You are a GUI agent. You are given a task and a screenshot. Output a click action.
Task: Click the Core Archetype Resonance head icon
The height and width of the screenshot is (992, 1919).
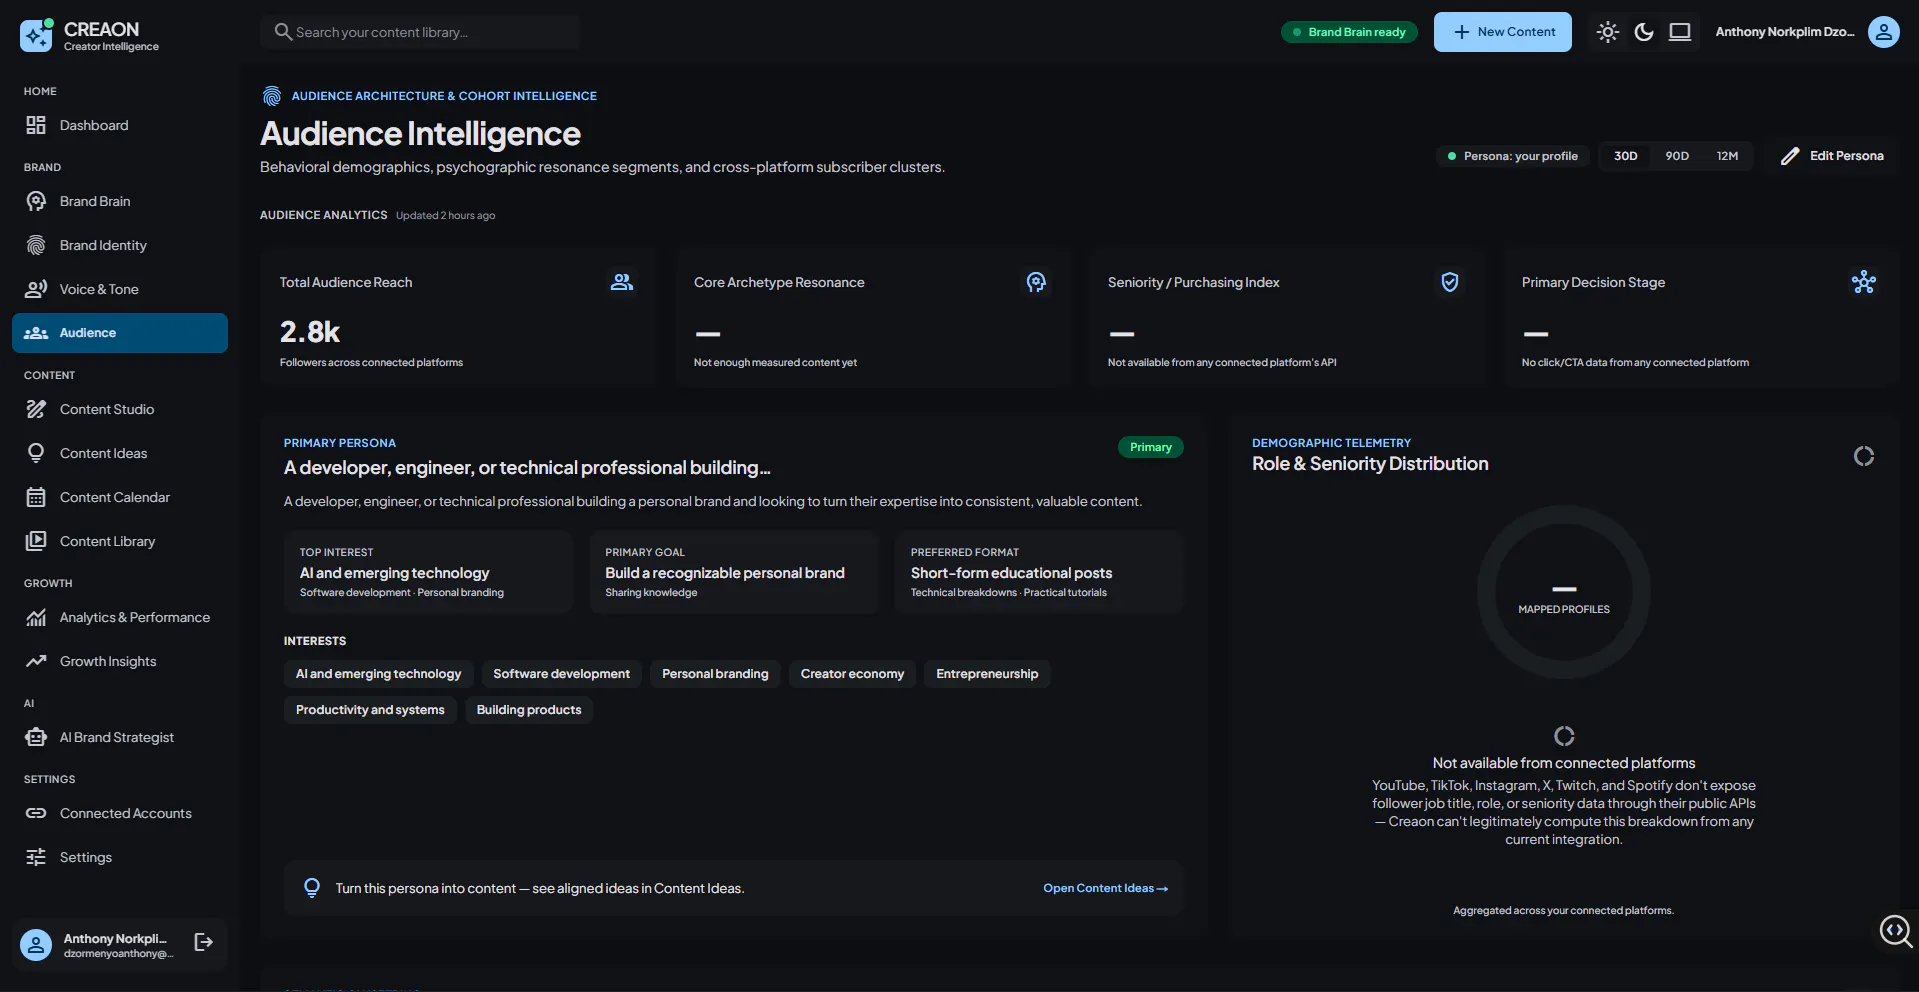pyautogui.click(x=1036, y=282)
